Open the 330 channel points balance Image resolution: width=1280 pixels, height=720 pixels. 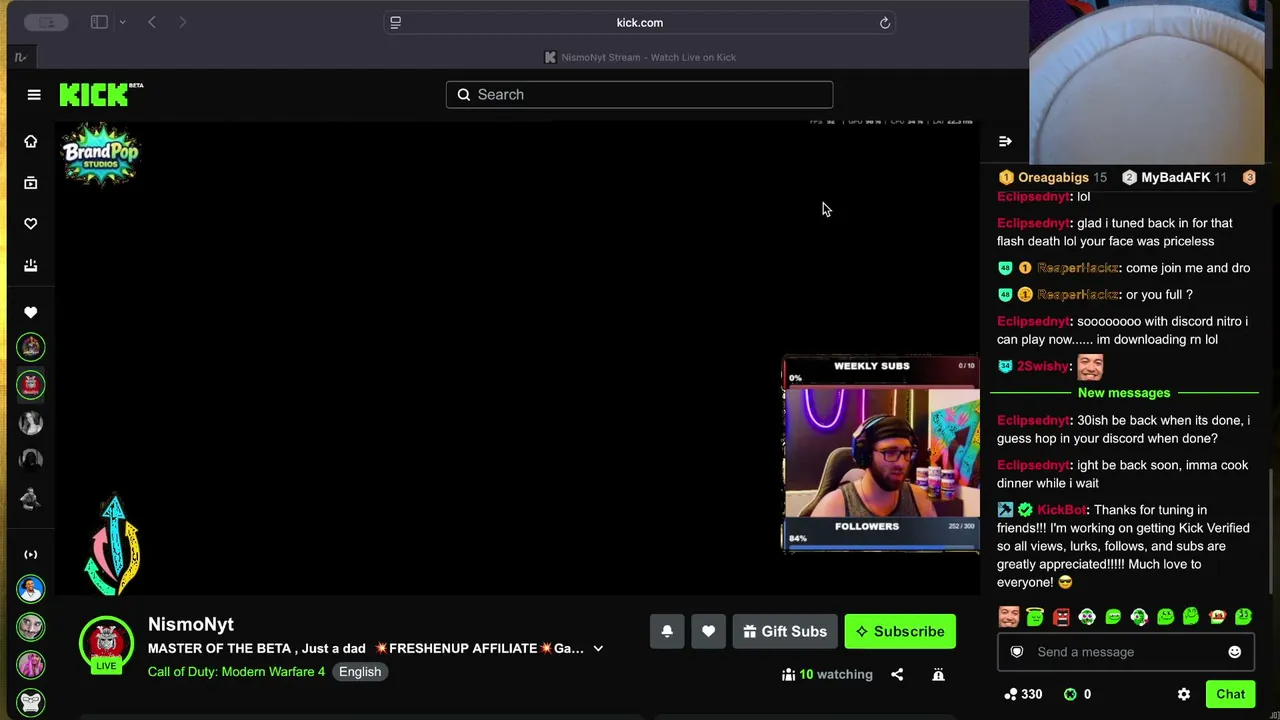click(x=1023, y=694)
